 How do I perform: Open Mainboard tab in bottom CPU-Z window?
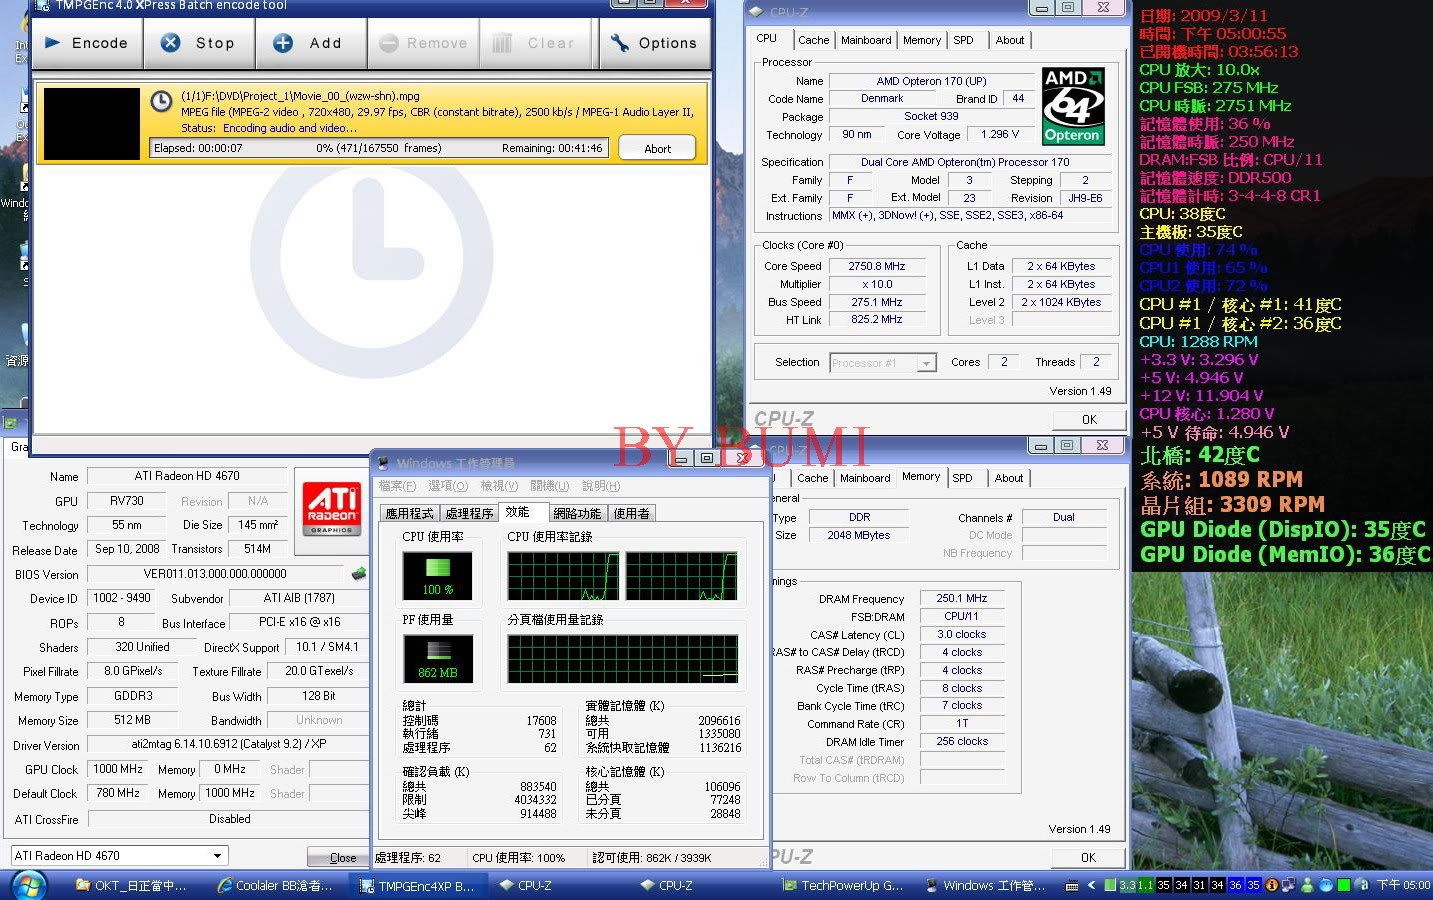865,478
